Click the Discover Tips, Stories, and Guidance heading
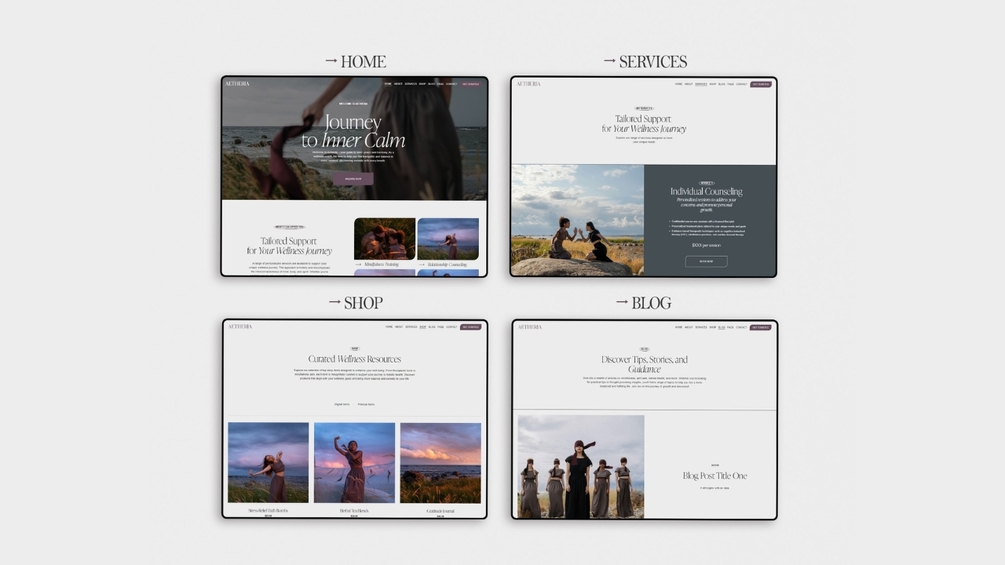The height and width of the screenshot is (565, 1005). click(x=644, y=364)
